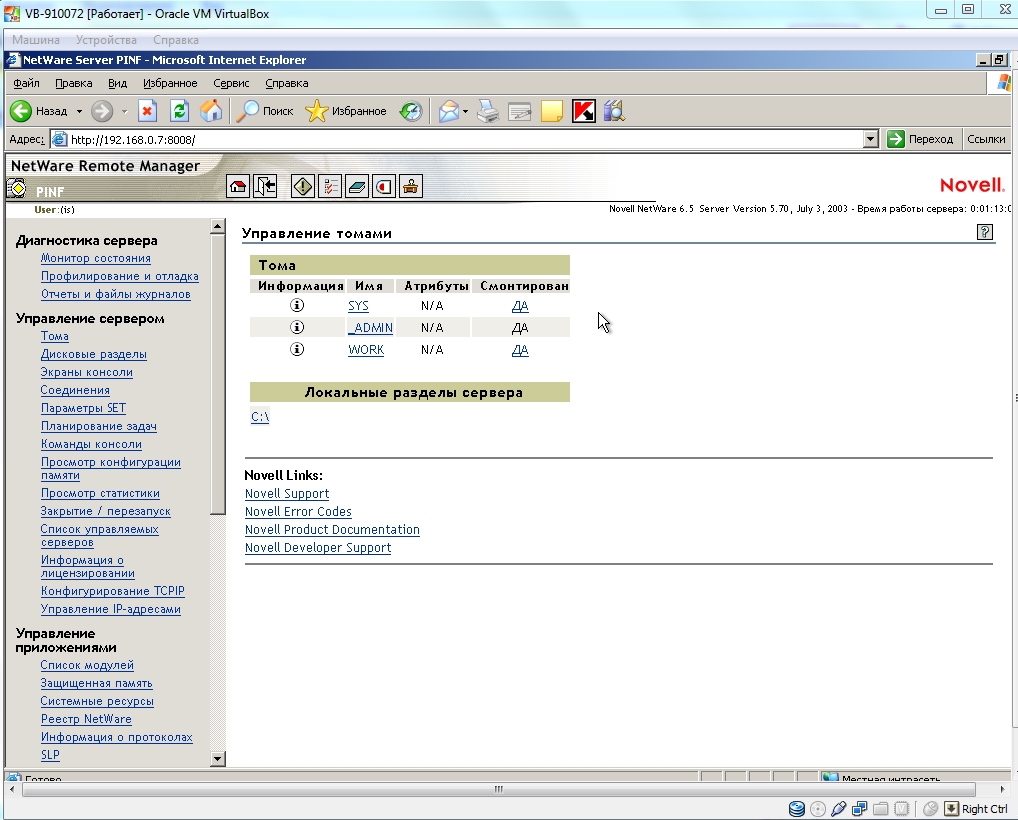
Task: Click the Ссылки links toolbar label
Action: tap(986, 139)
